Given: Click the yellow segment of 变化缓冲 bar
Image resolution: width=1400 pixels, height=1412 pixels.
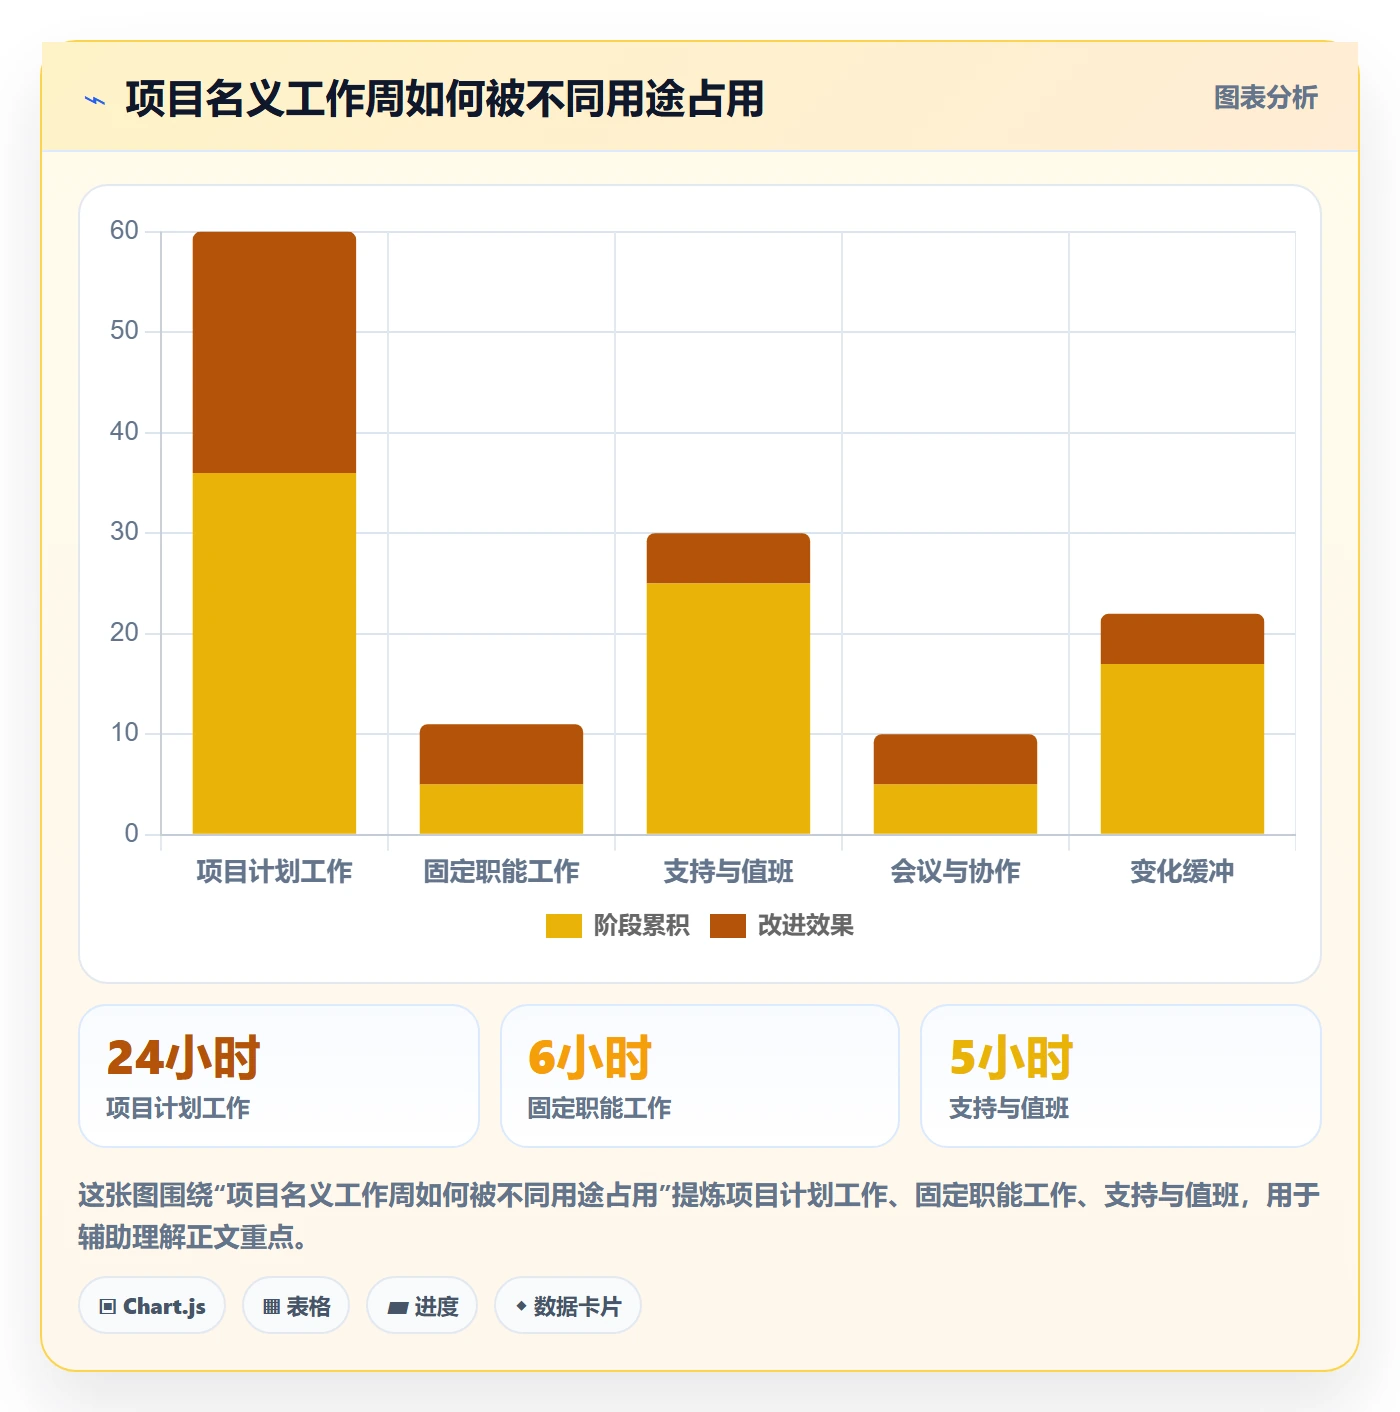Looking at the screenshot, I should click(1182, 749).
